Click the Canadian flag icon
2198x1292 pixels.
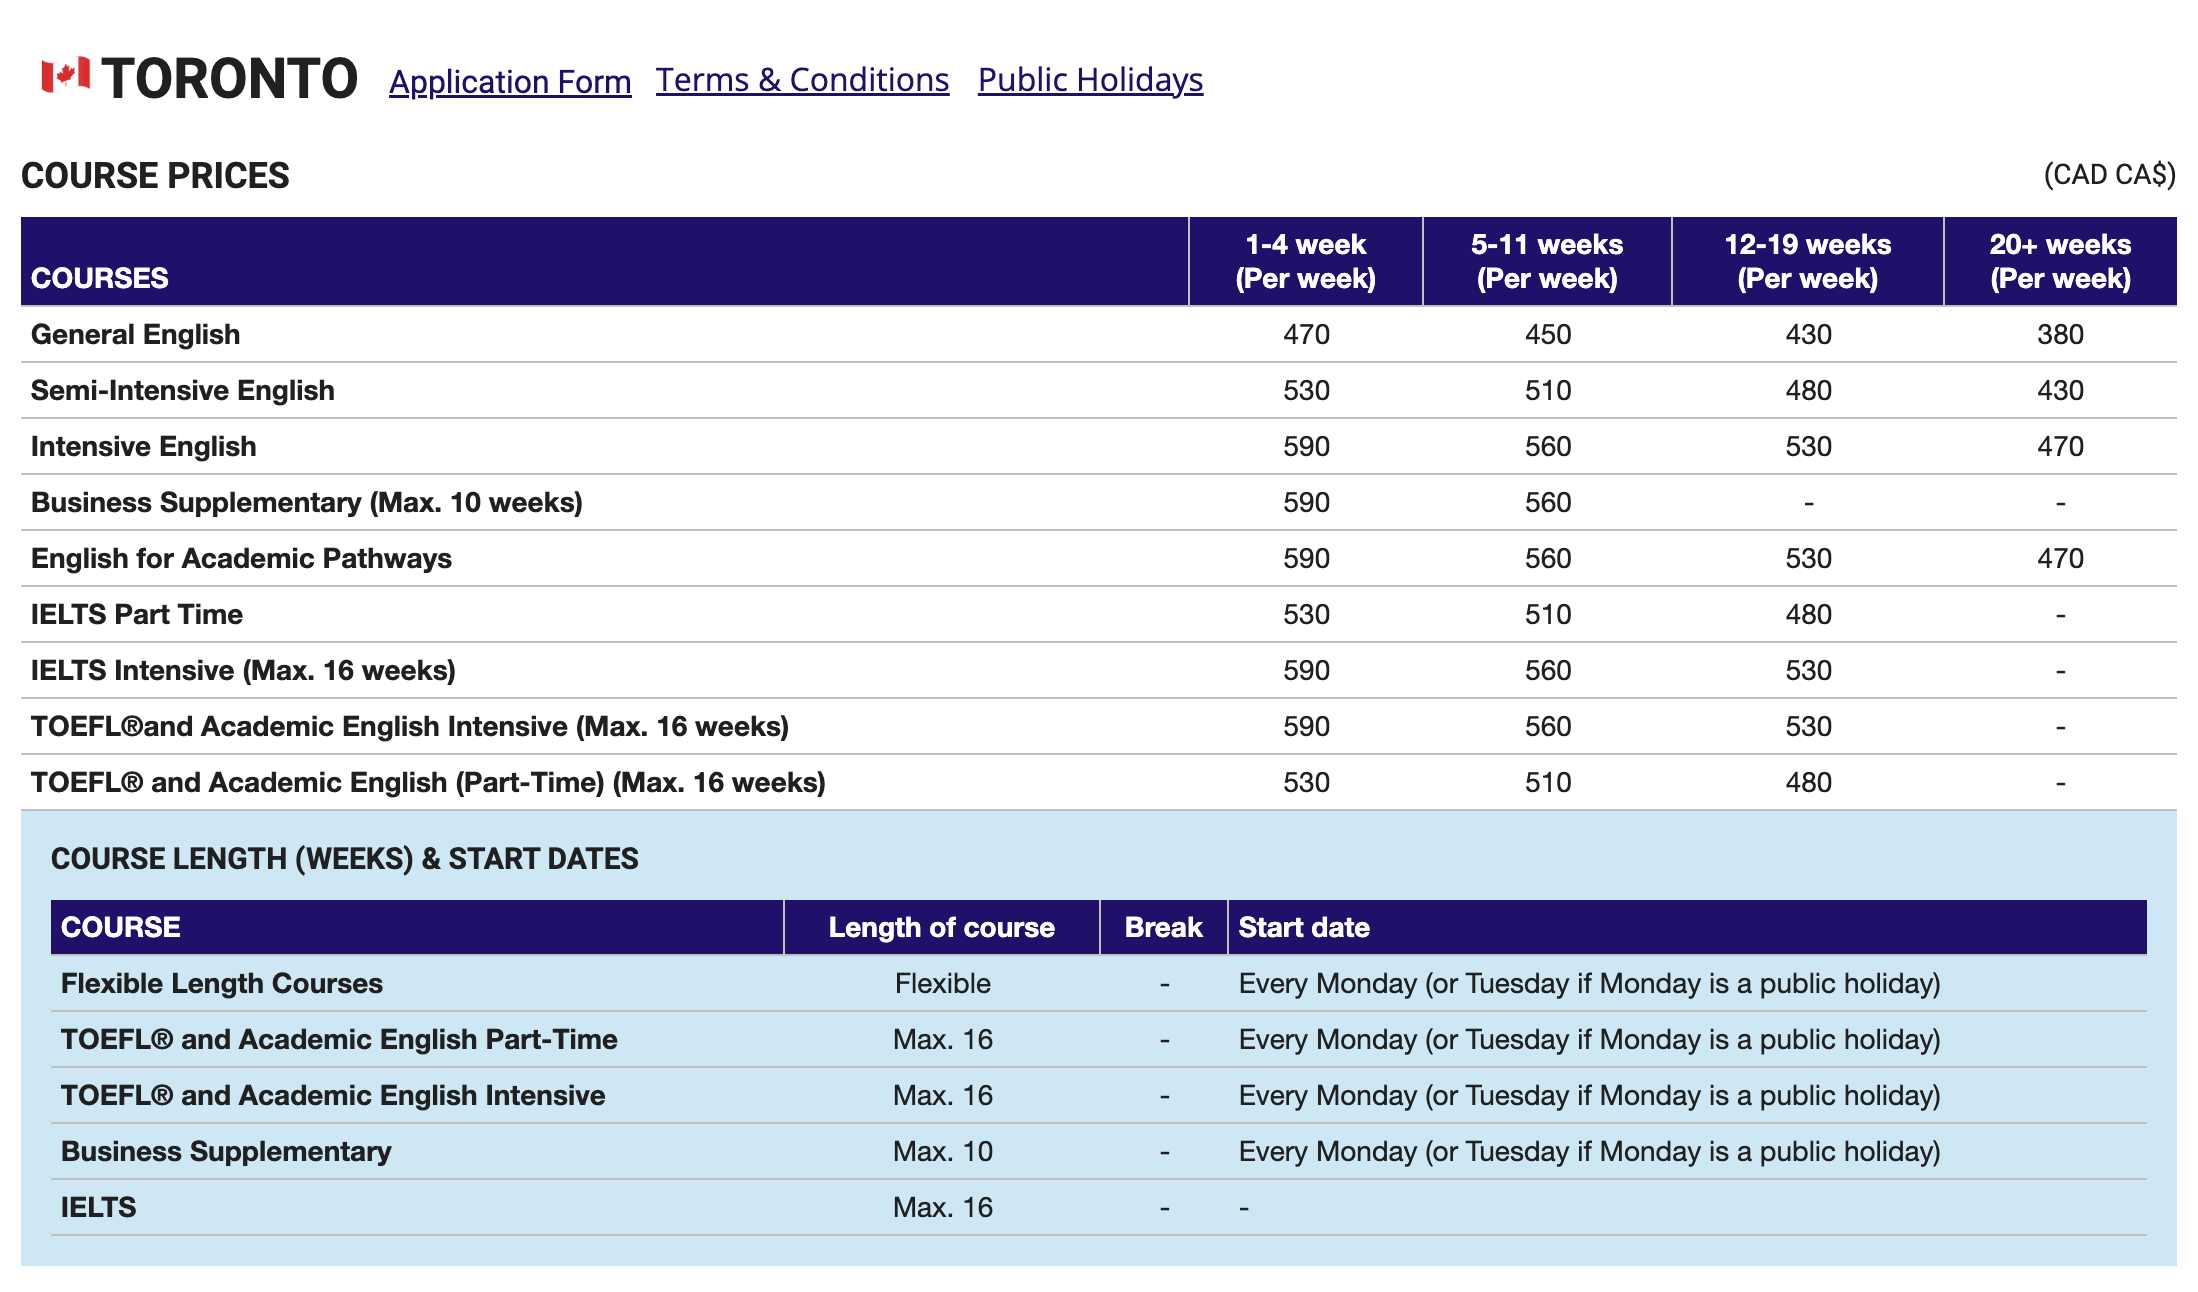coord(65,76)
